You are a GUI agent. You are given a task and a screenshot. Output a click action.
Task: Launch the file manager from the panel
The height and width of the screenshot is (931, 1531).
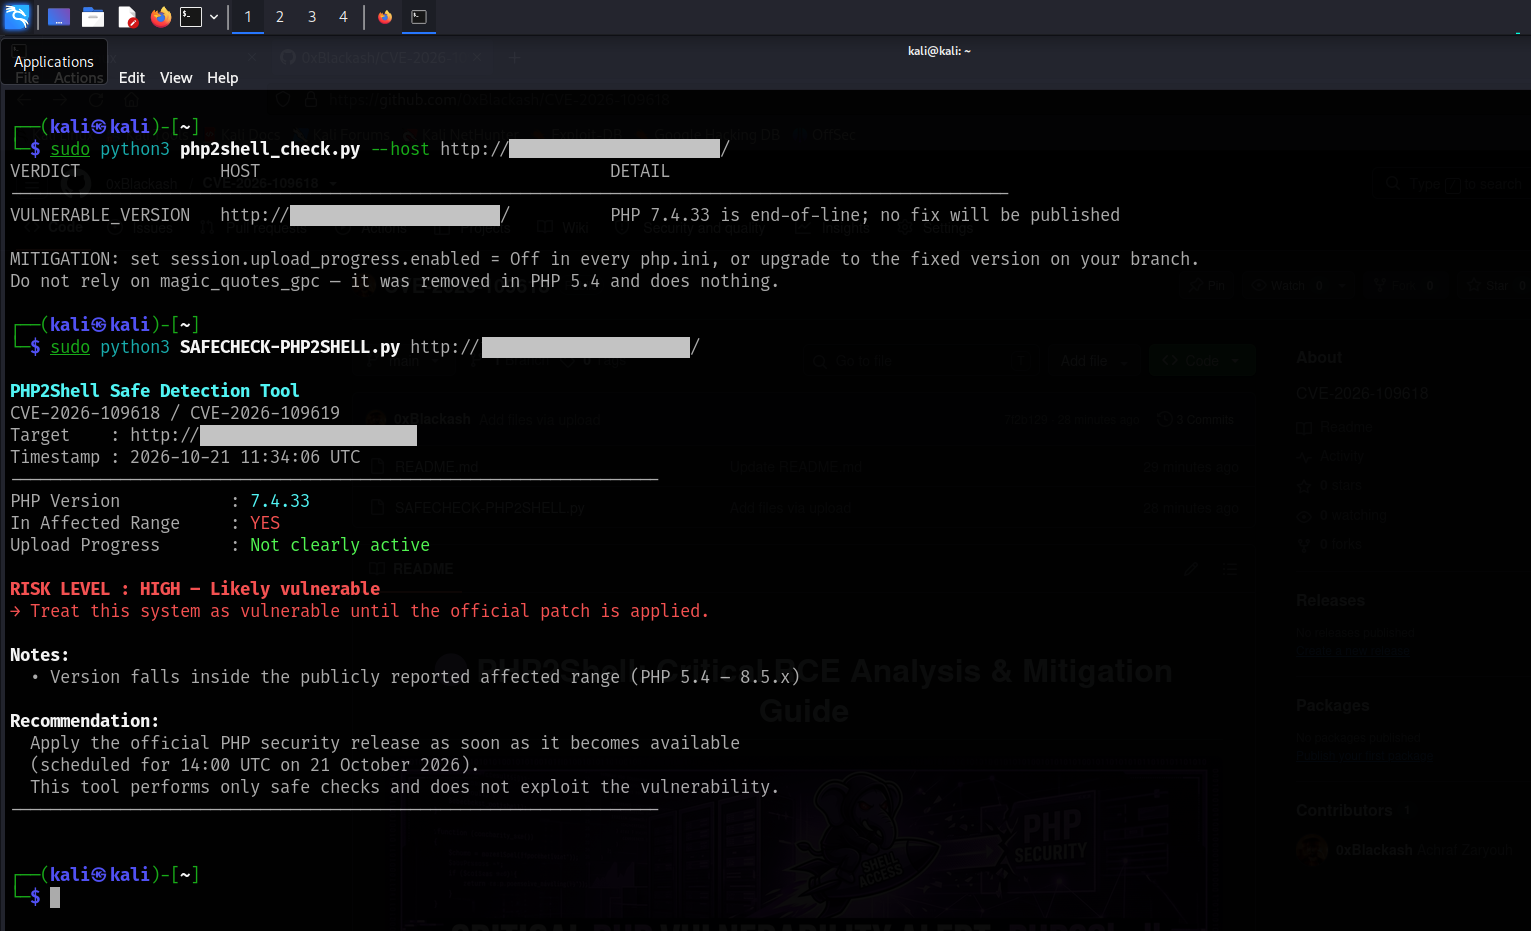pos(93,17)
